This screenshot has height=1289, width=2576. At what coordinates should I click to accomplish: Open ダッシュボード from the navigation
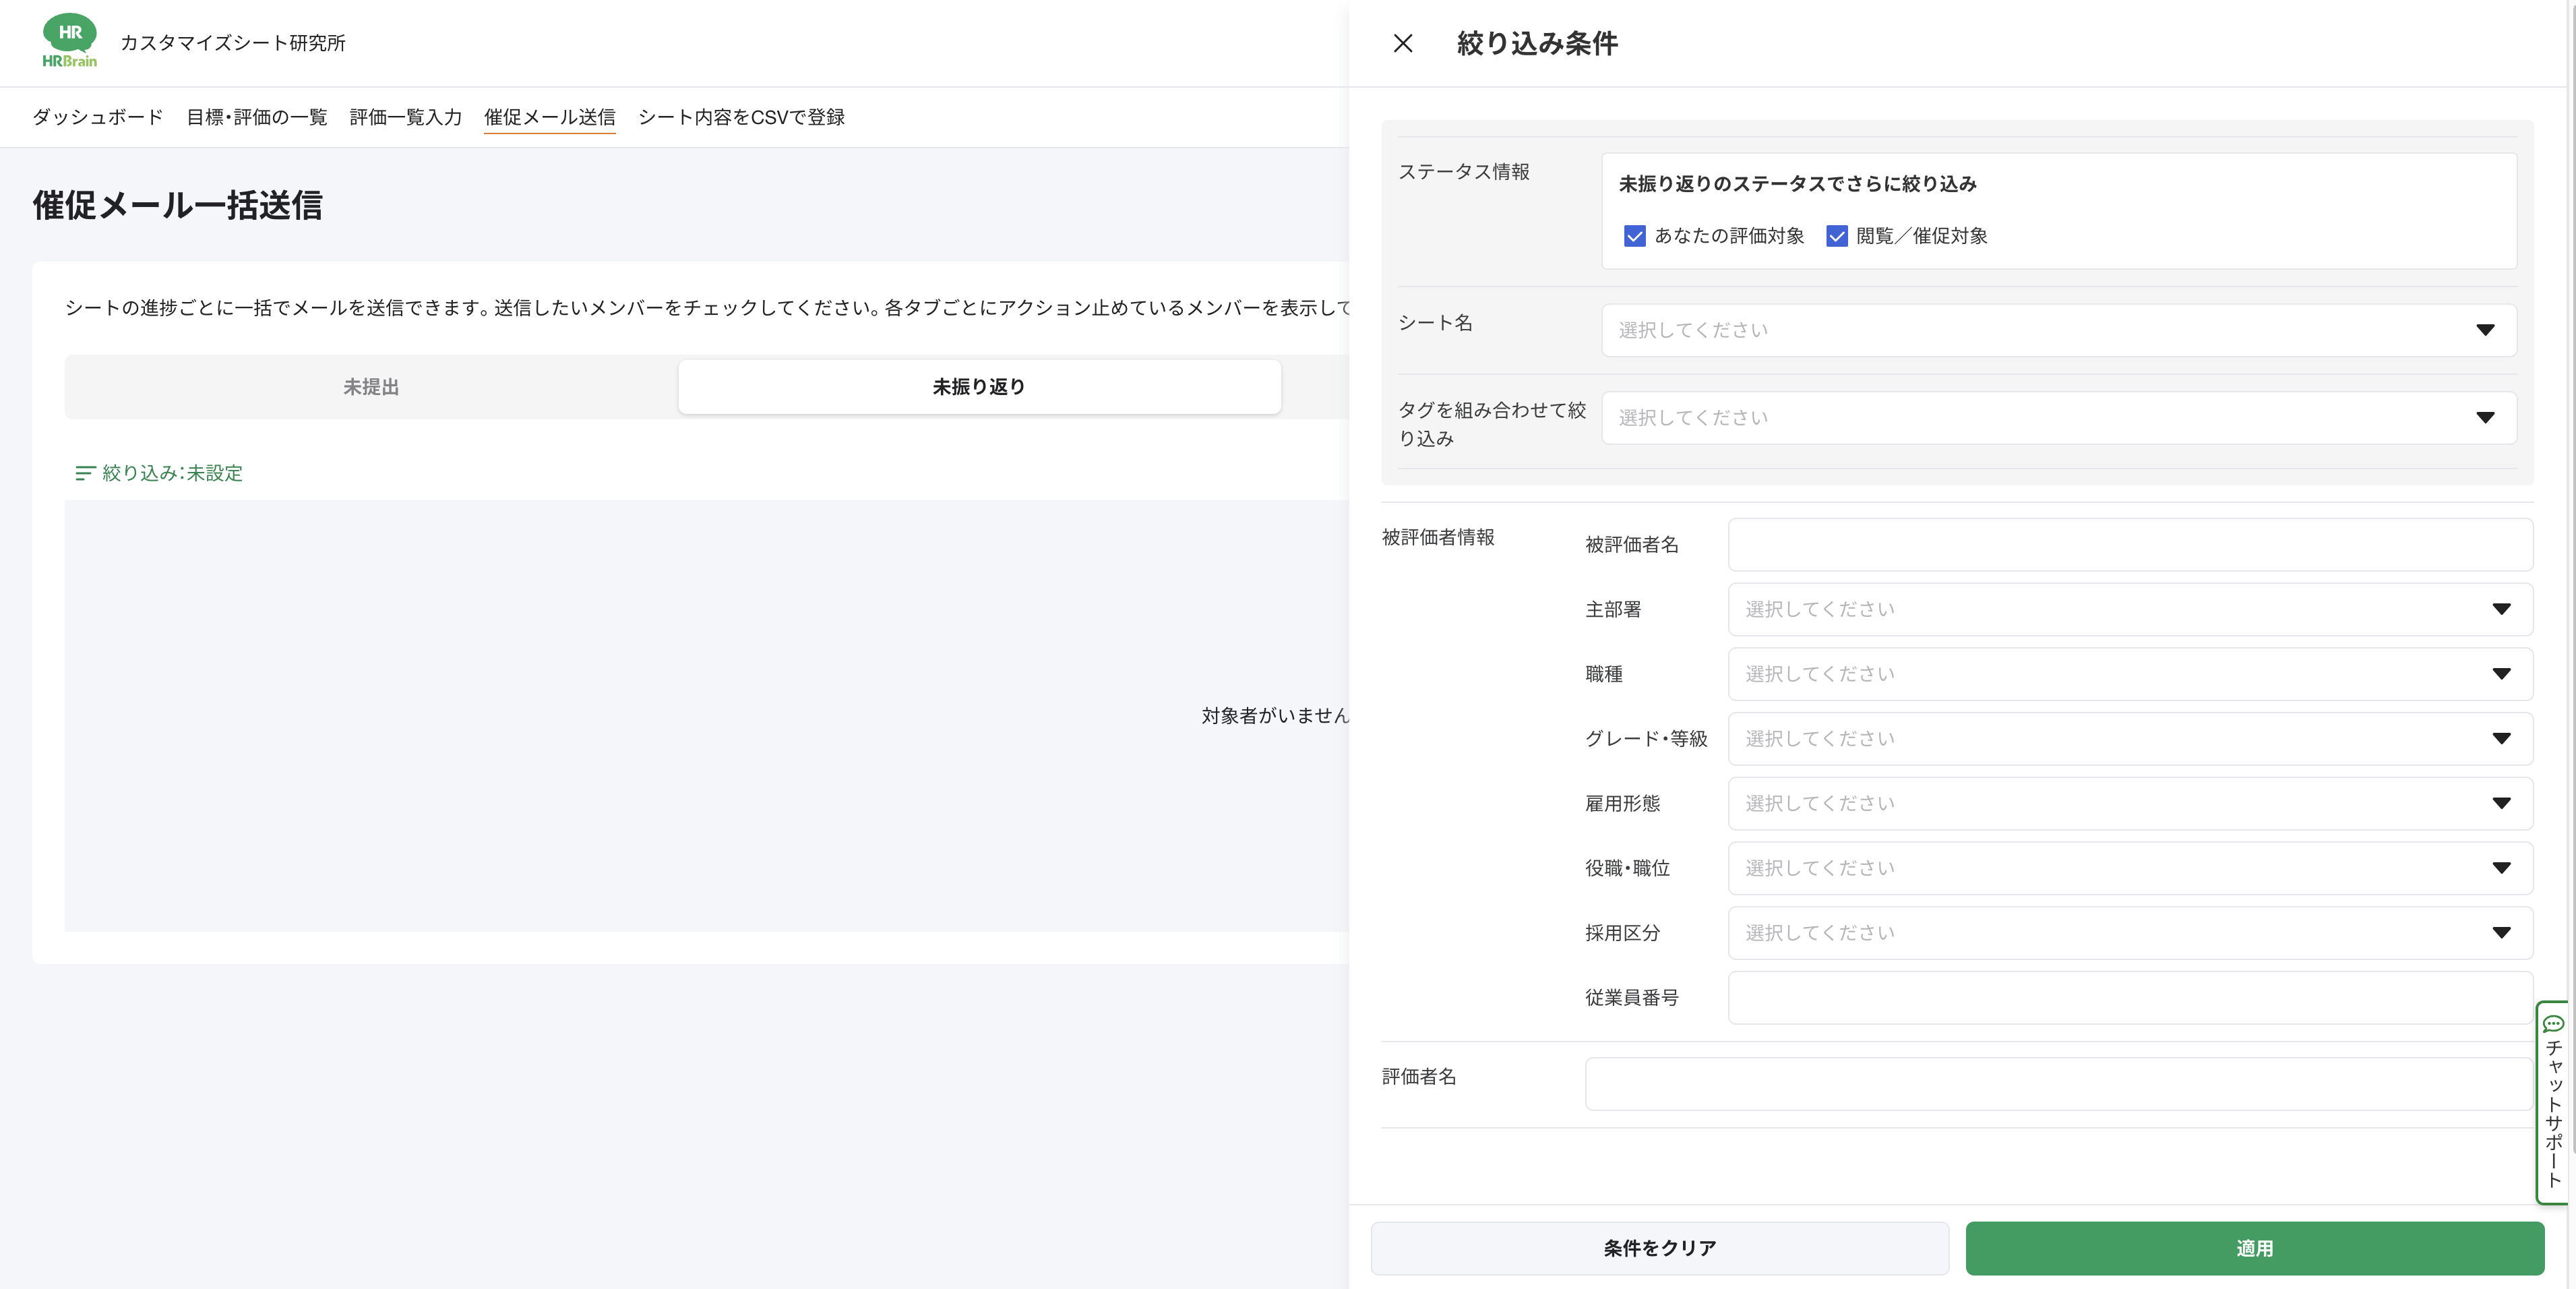click(96, 117)
